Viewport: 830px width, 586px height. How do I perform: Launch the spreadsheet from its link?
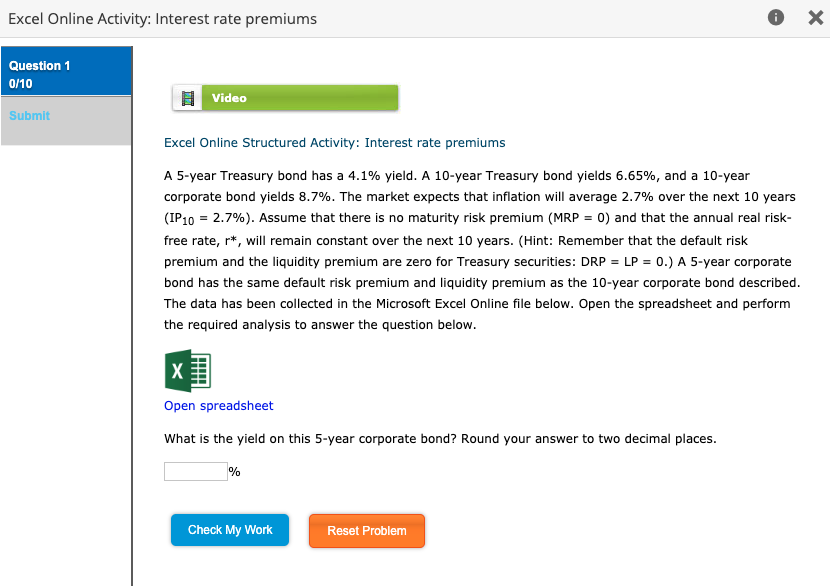218,405
